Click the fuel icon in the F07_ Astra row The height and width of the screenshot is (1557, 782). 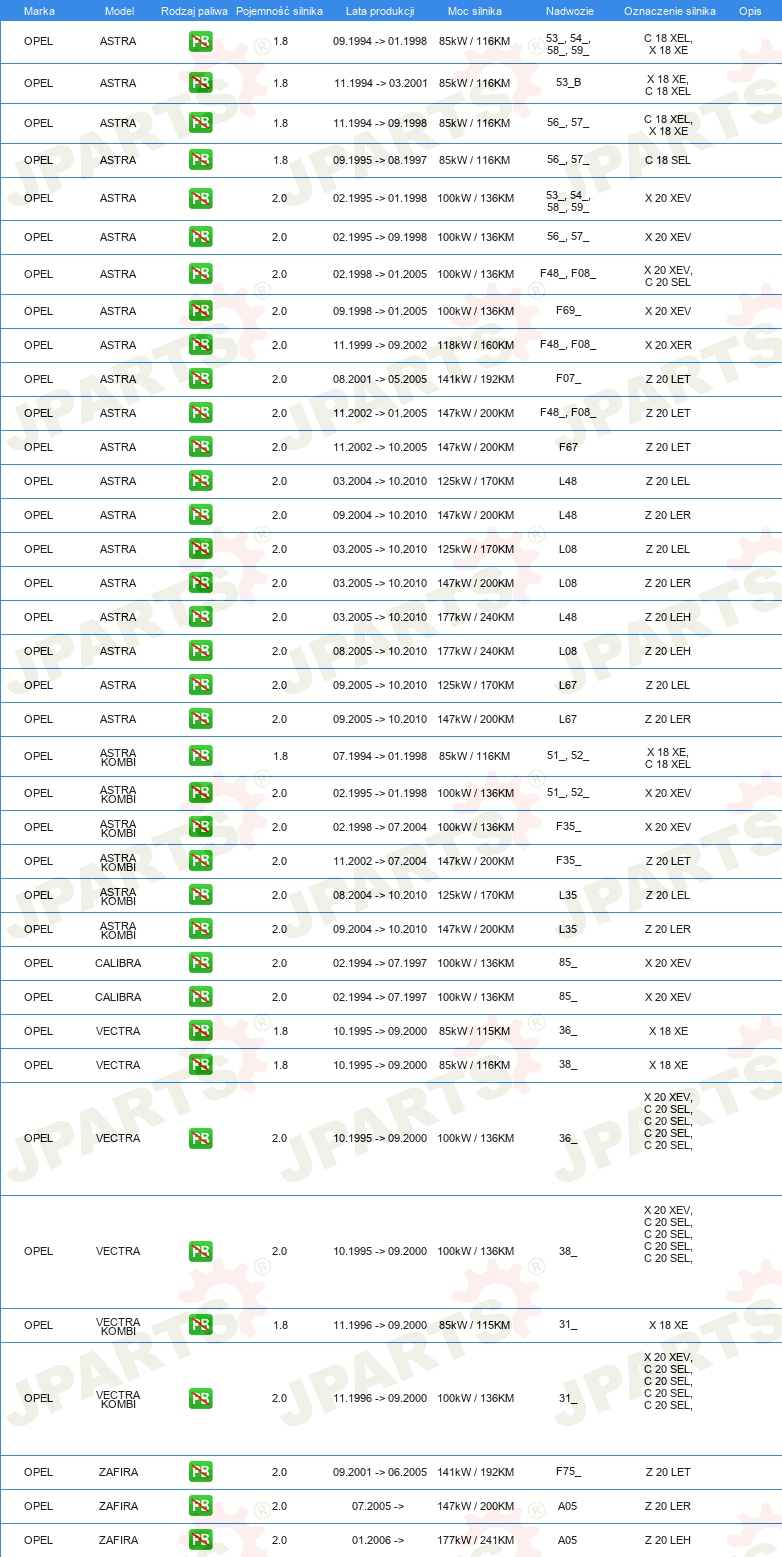pos(200,379)
